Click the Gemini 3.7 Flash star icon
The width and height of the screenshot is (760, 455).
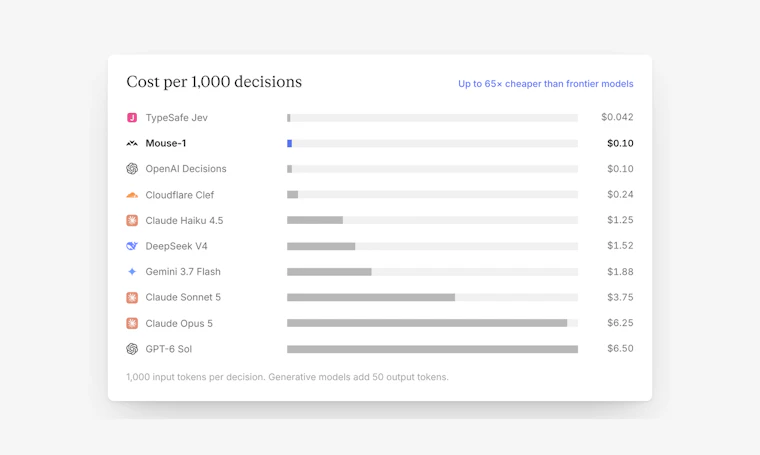point(132,272)
